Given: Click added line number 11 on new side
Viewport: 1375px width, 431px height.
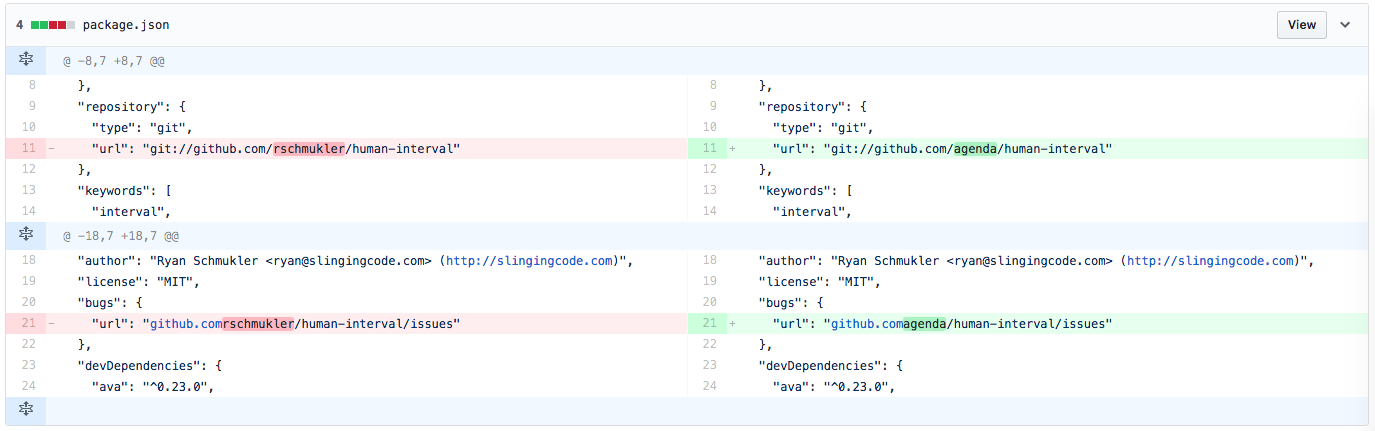Looking at the screenshot, I should click(x=708, y=149).
